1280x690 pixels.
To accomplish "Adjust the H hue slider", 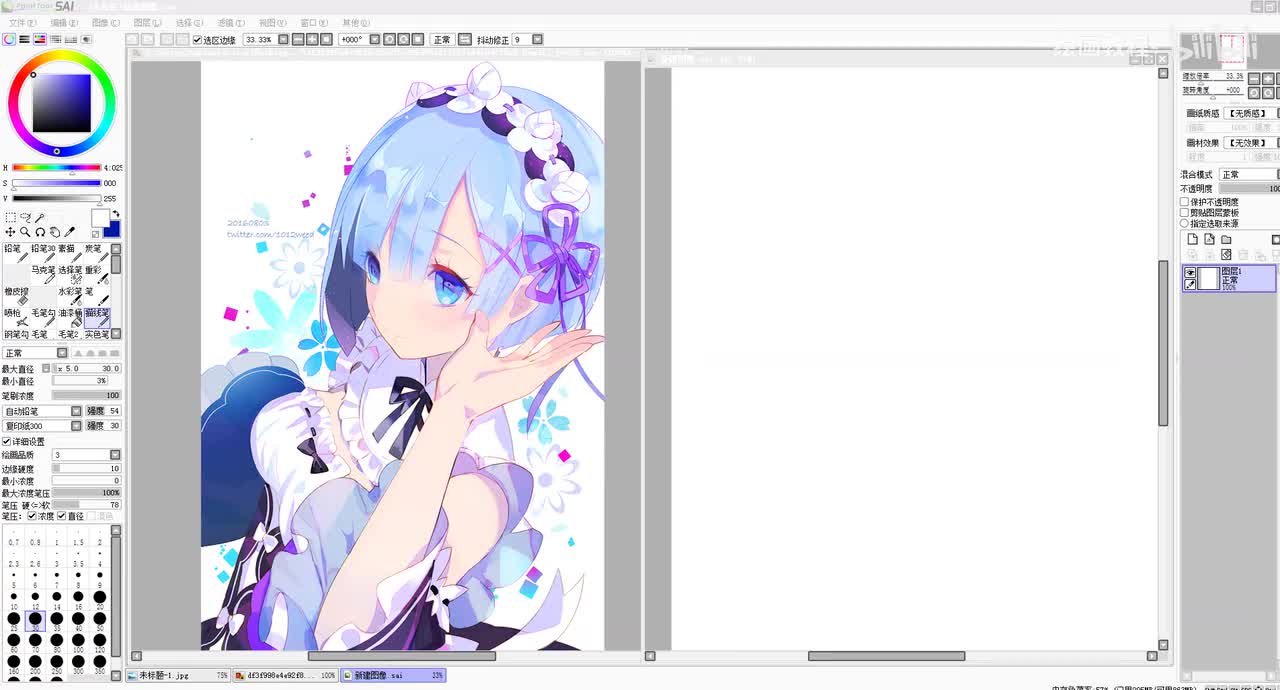I will point(56,168).
